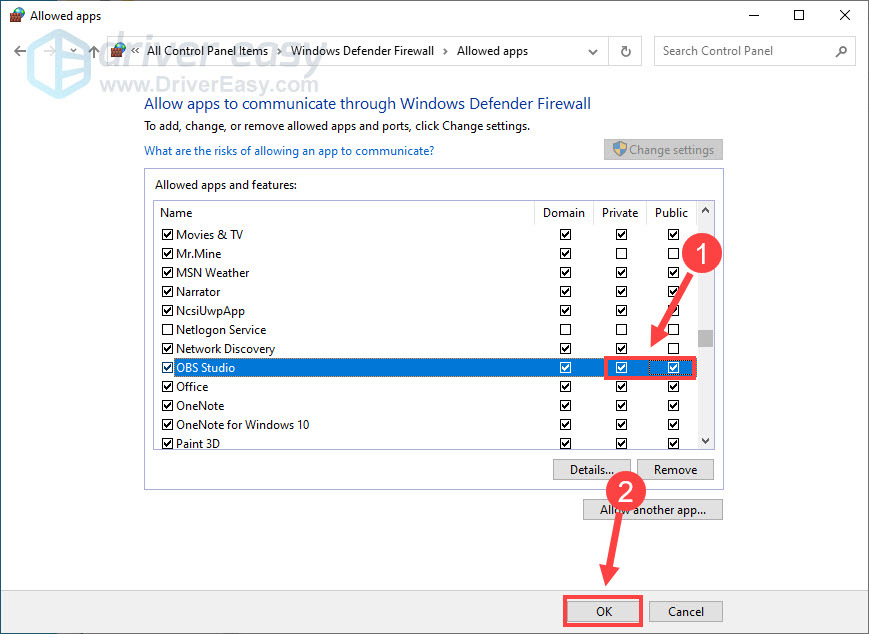Toggle the OBS Studio name checkbox

point(167,367)
